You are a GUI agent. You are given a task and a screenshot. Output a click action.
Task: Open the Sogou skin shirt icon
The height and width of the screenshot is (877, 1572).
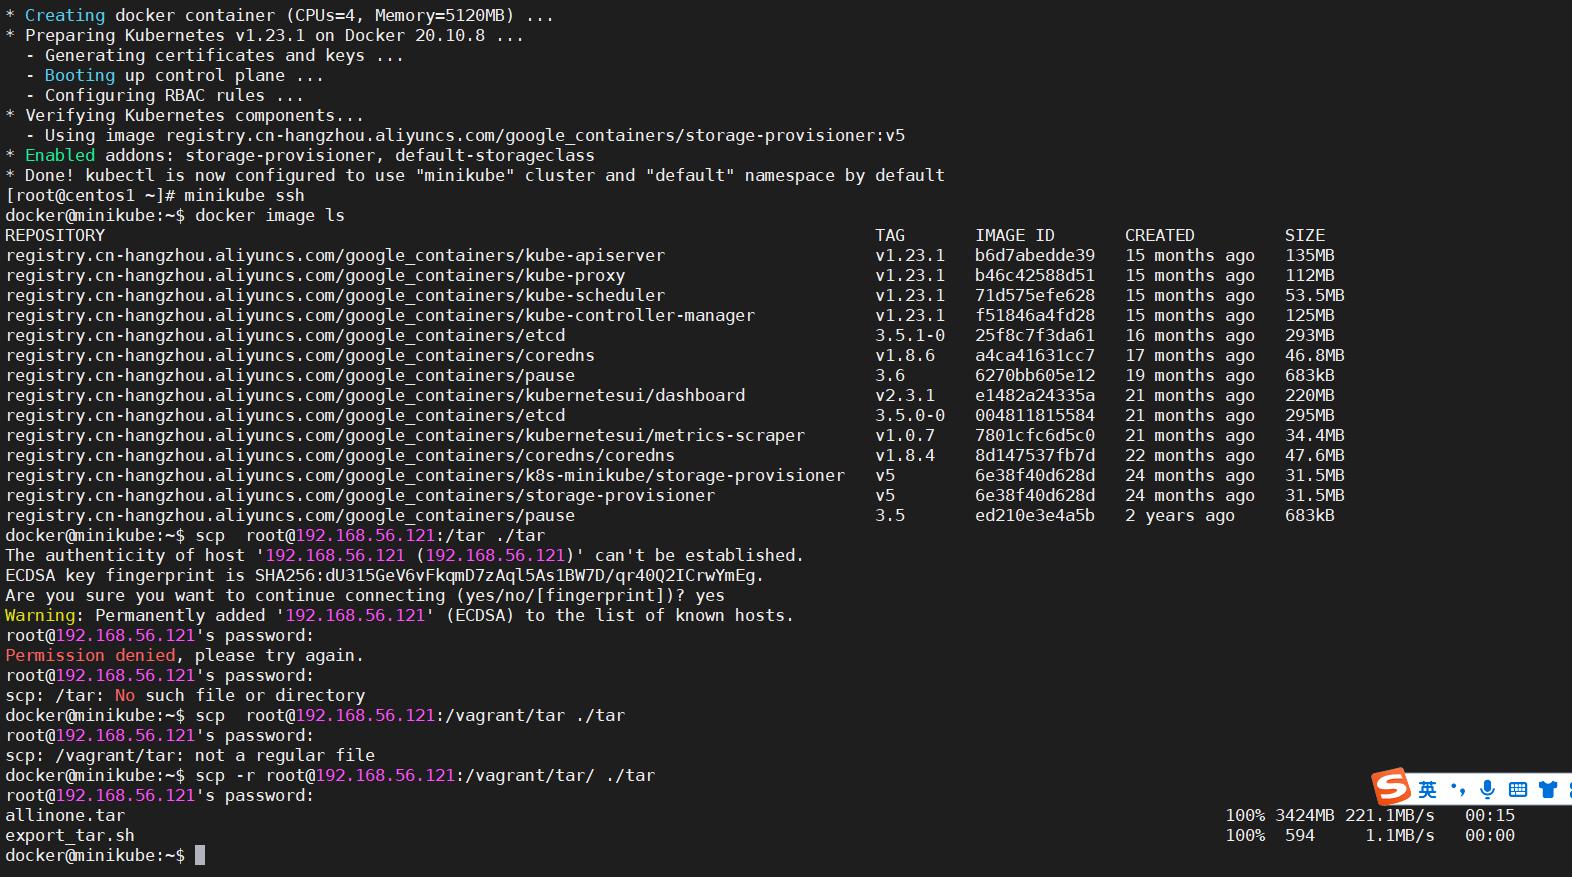(x=1548, y=789)
